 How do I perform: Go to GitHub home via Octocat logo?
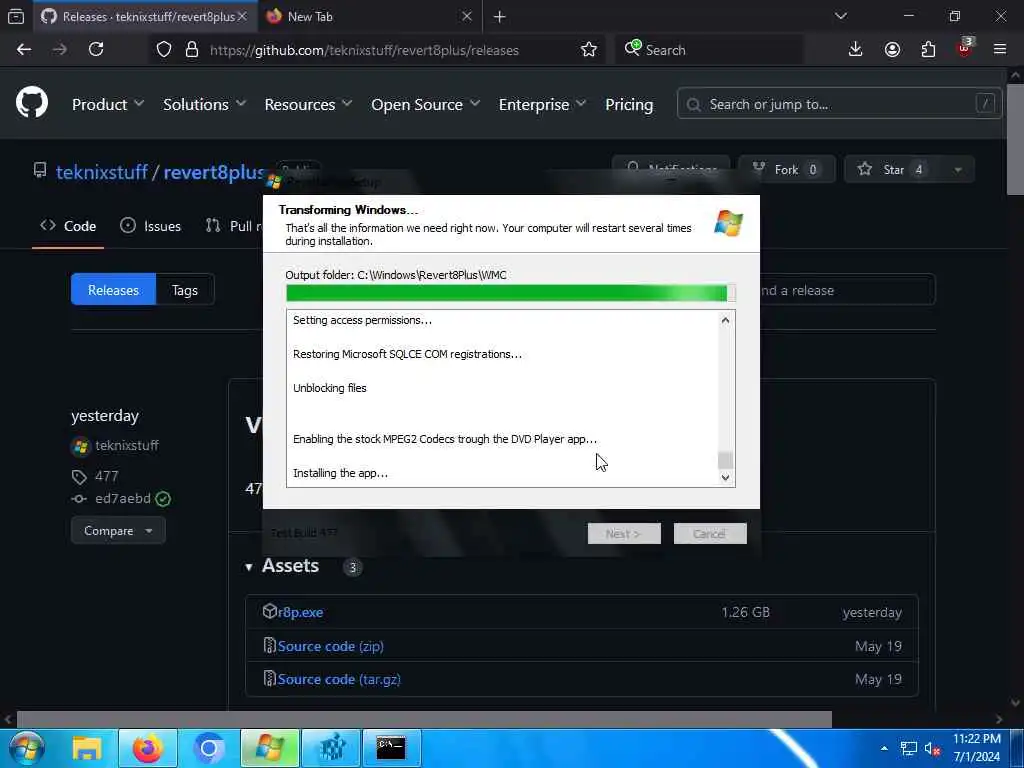tap(32, 103)
